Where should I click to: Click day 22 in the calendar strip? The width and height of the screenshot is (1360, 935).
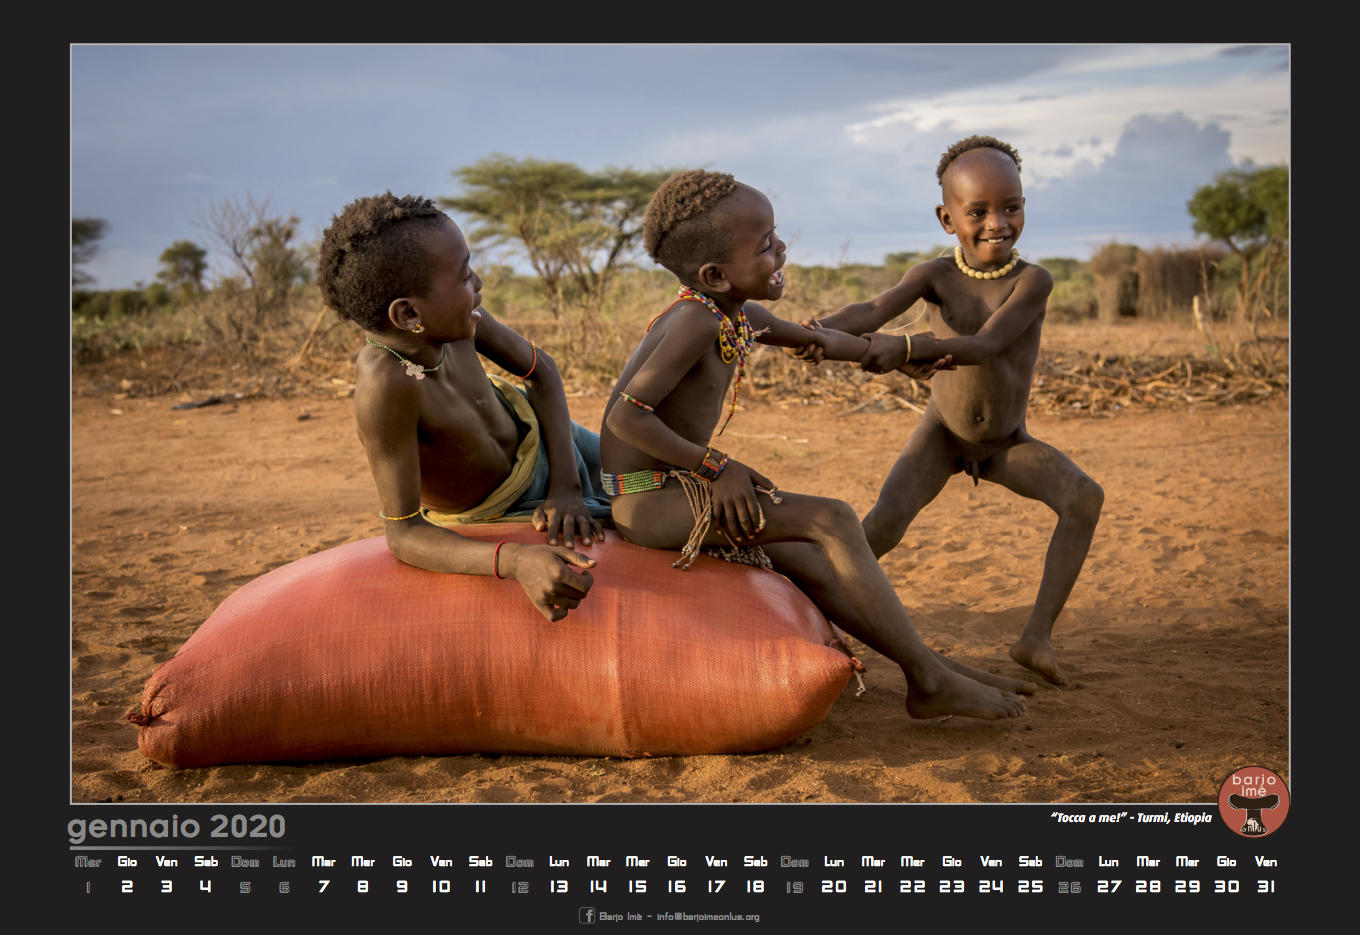click(912, 886)
